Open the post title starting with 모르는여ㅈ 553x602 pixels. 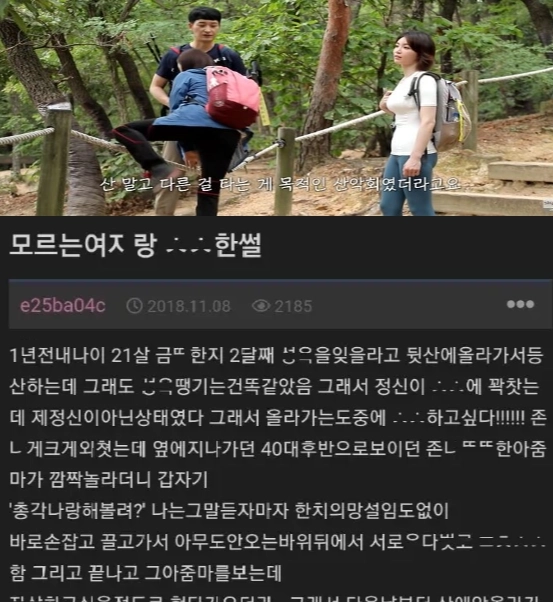click(135, 245)
